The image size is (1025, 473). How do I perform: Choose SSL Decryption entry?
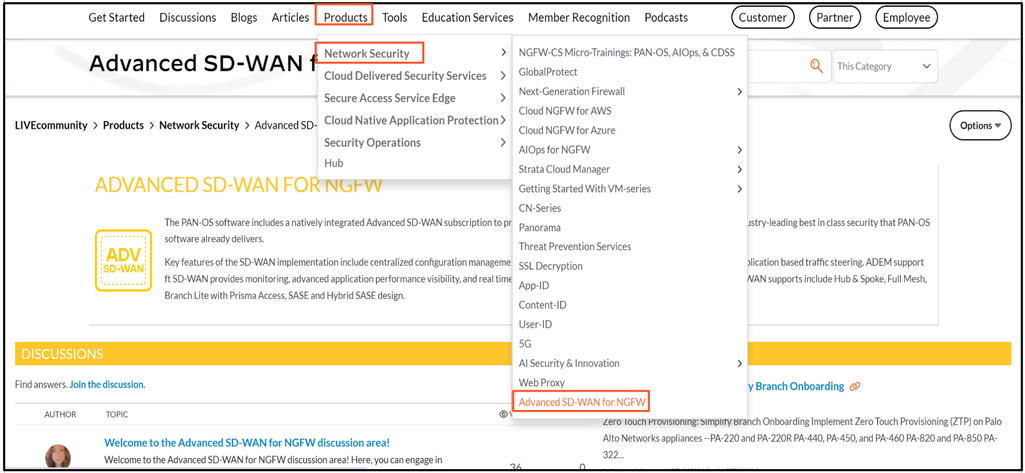click(x=550, y=266)
